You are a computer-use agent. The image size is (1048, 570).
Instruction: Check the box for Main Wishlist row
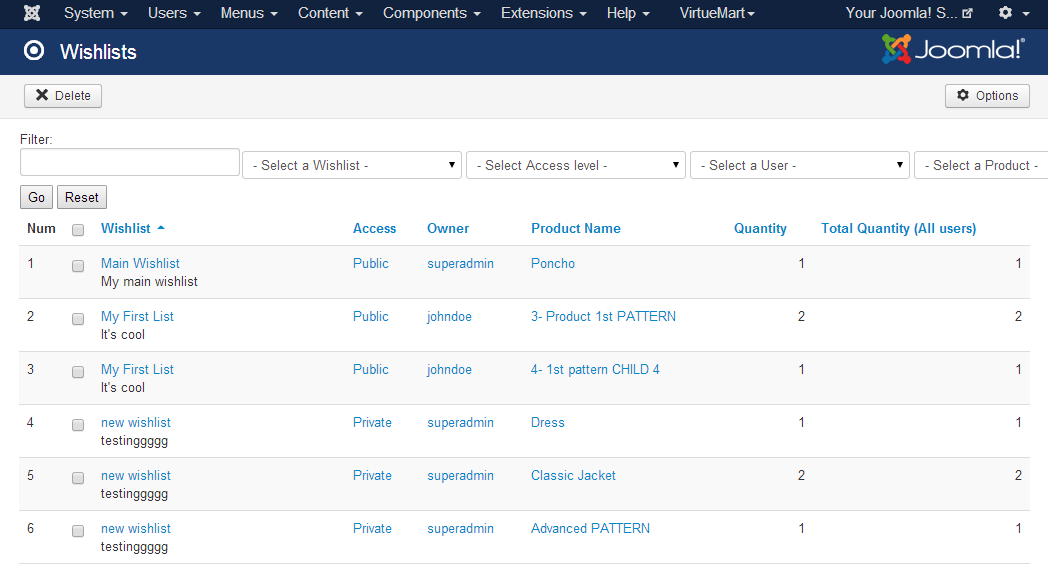78,266
